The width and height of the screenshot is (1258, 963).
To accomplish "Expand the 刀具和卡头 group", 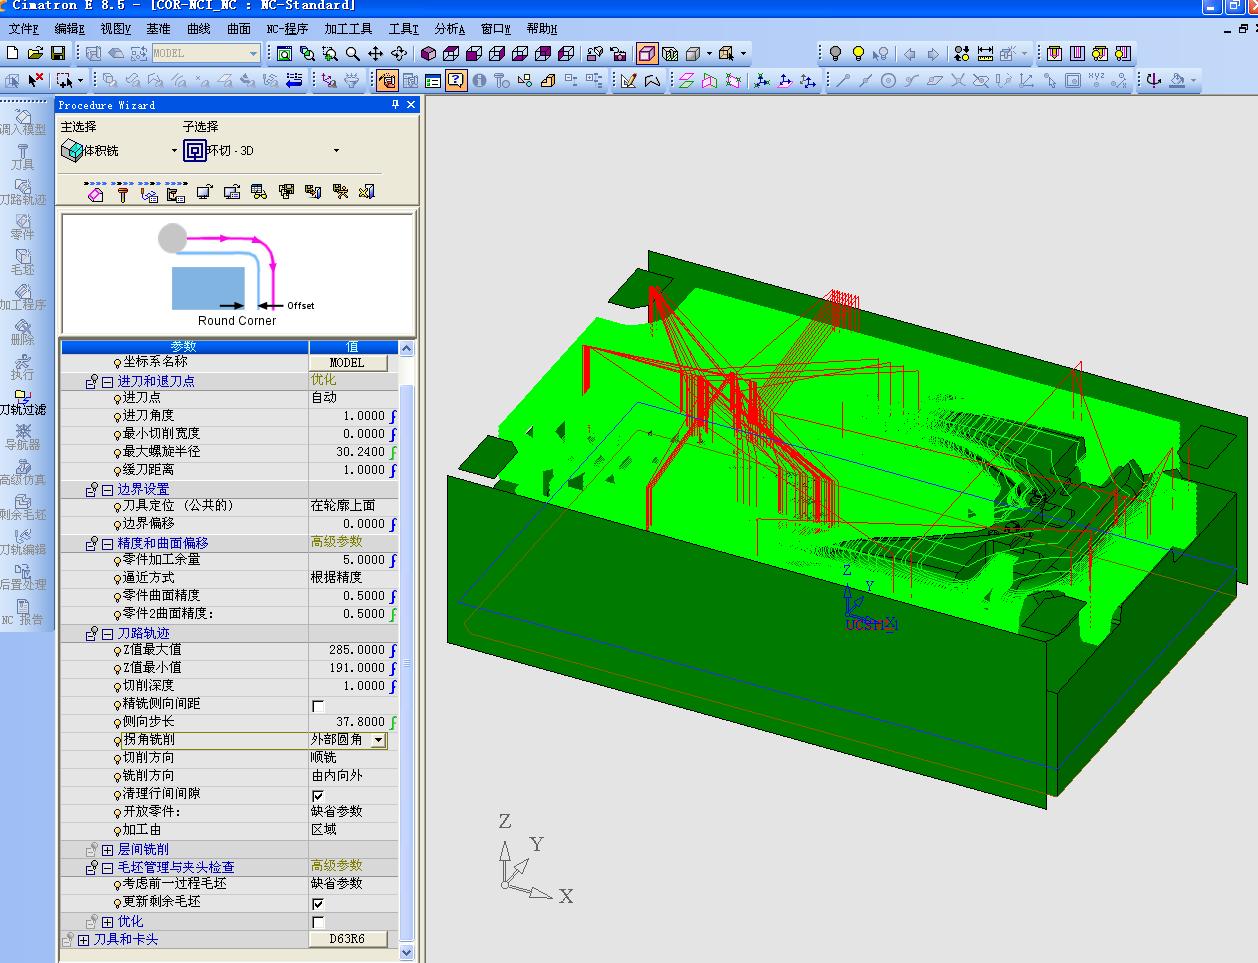I will coord(83,940).
